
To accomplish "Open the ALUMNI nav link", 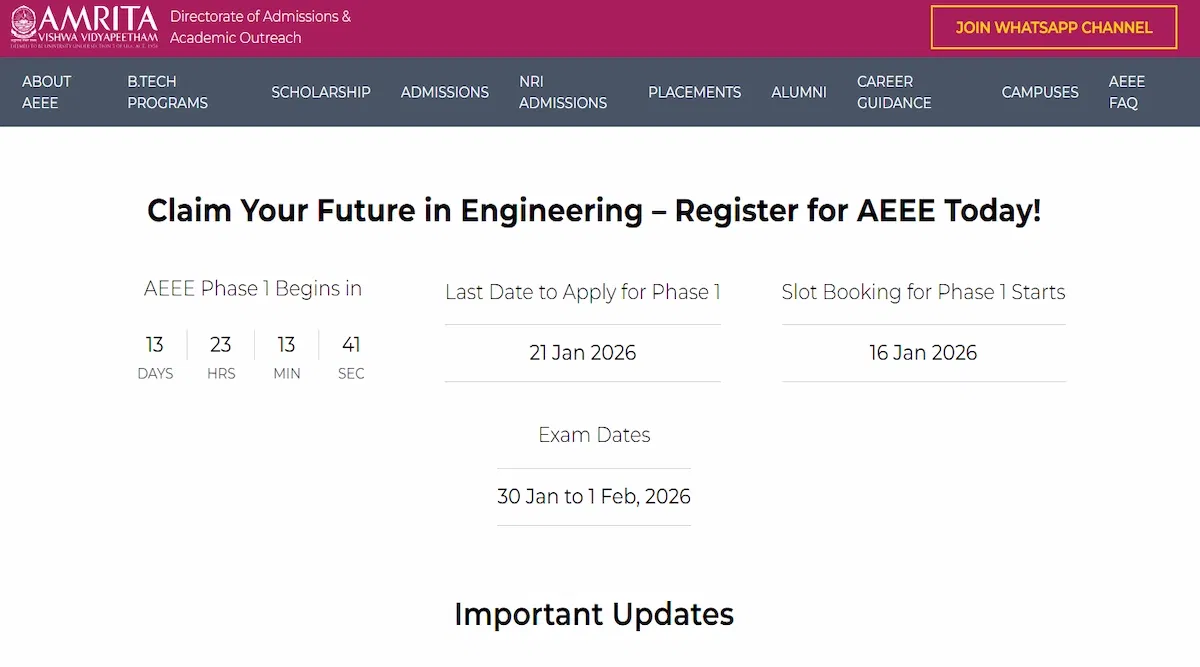I will click(x=798, y=92).
